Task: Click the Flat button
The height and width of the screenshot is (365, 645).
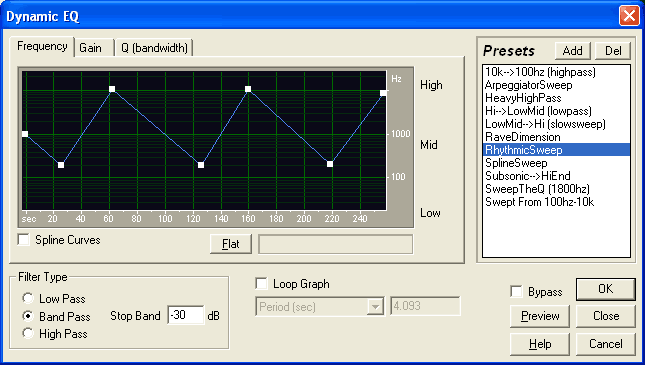Action: 231,244
